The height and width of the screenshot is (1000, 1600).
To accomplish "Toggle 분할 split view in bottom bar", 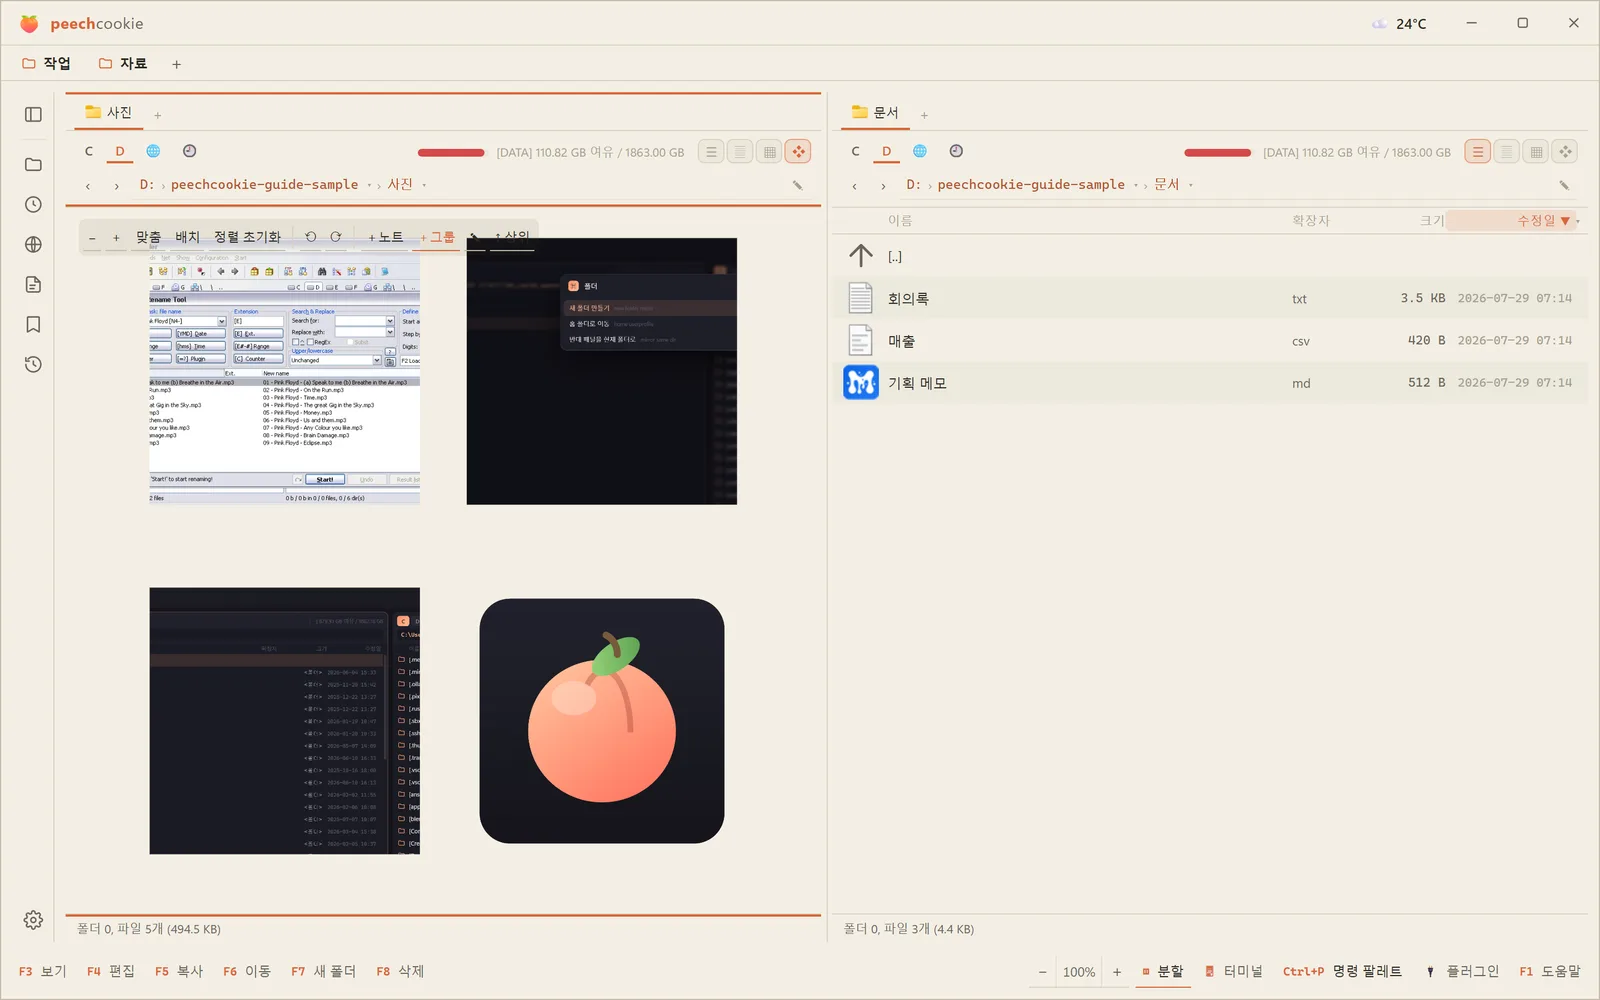I will coord(1162,971).
